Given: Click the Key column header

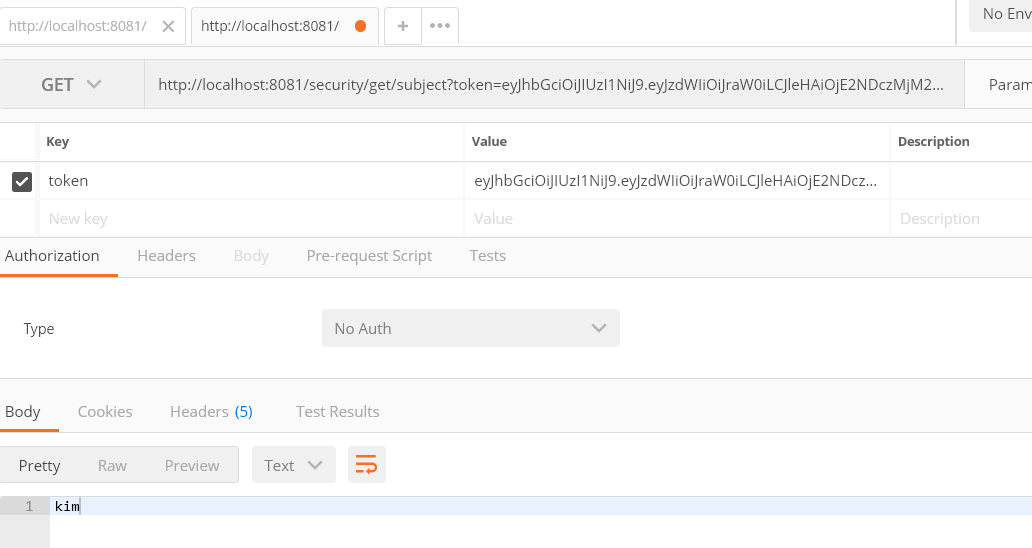Looking at the screenshot, I should click(57, 141).
